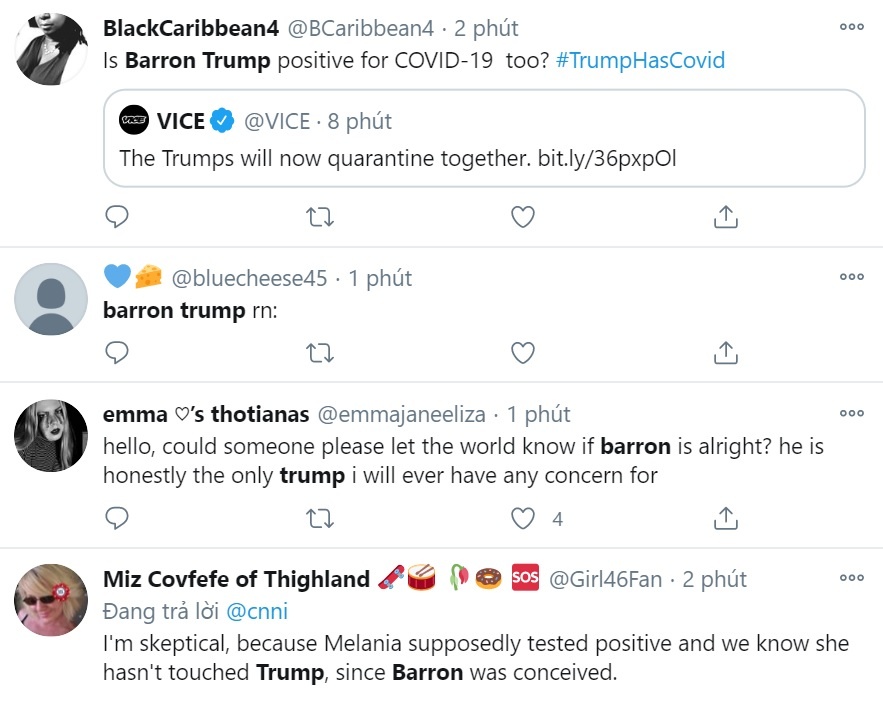Image resolution: width=883 pixels, height=701 pixels.
Task: Click the share icon under bluecheese45's tweet
Action: [725, 352]
